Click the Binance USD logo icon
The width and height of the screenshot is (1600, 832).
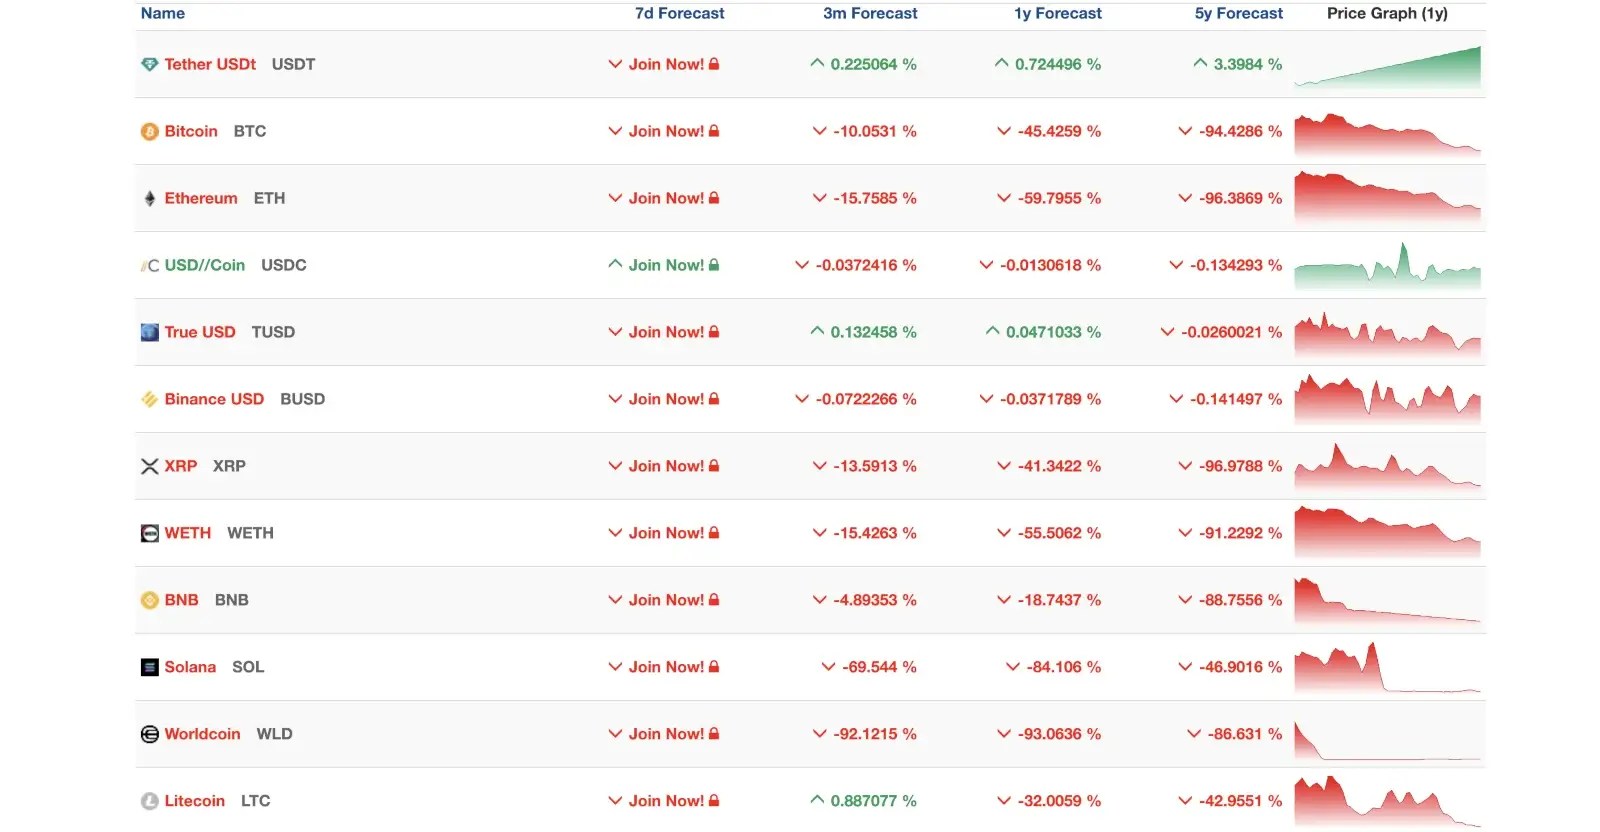(x=150, y=399)
